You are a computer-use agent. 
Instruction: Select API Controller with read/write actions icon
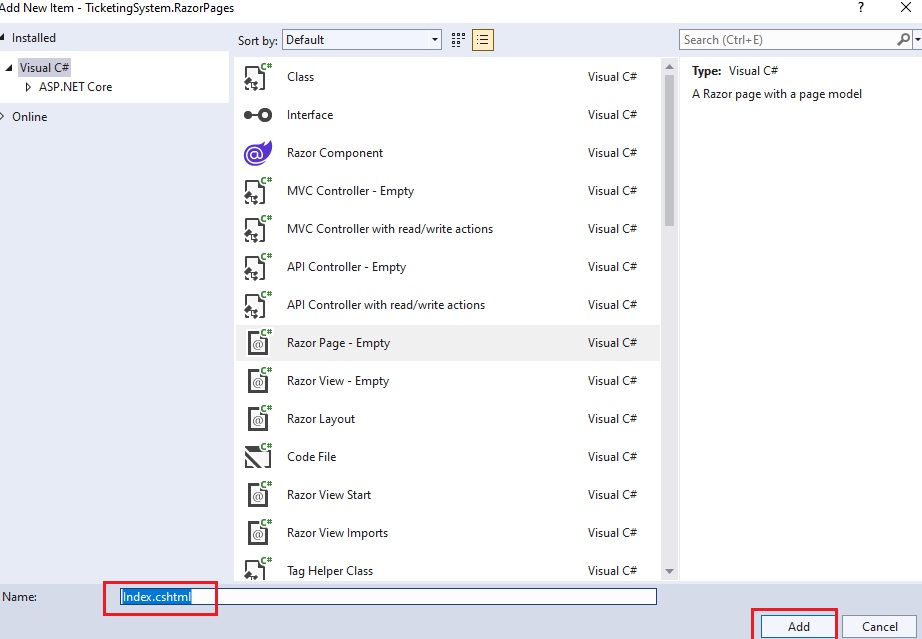point(258,305)
